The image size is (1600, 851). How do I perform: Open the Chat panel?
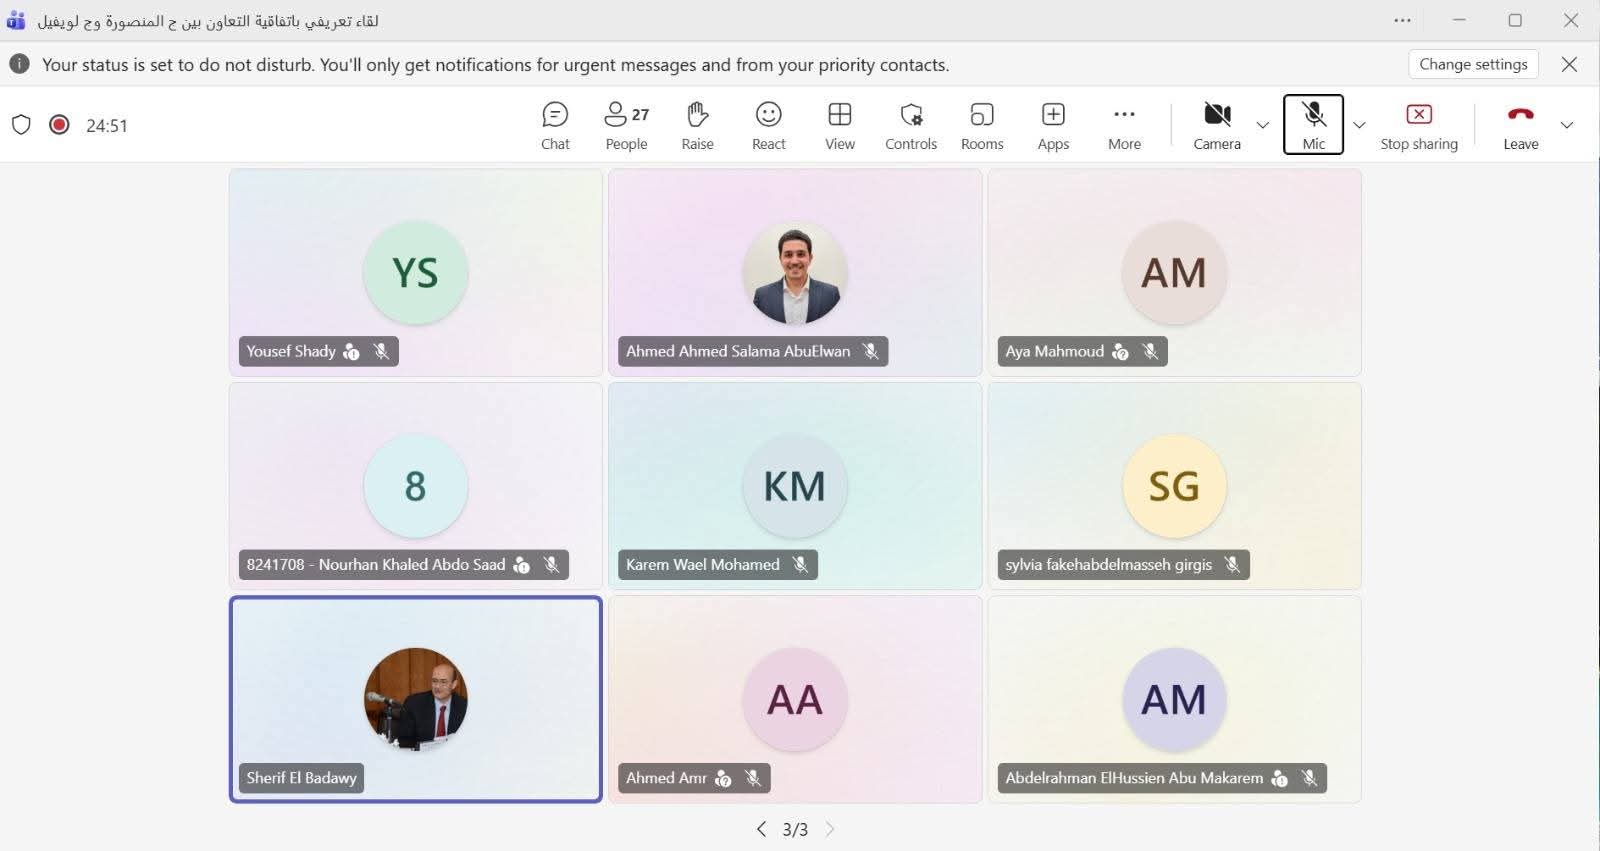pyautogui.click(x=555, y=126)
